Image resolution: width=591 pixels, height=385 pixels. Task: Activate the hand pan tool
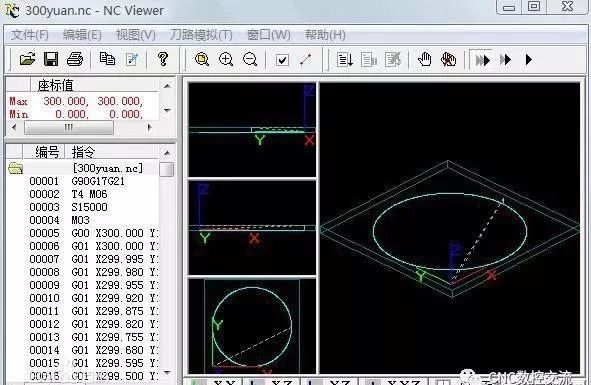click(425, 60)
